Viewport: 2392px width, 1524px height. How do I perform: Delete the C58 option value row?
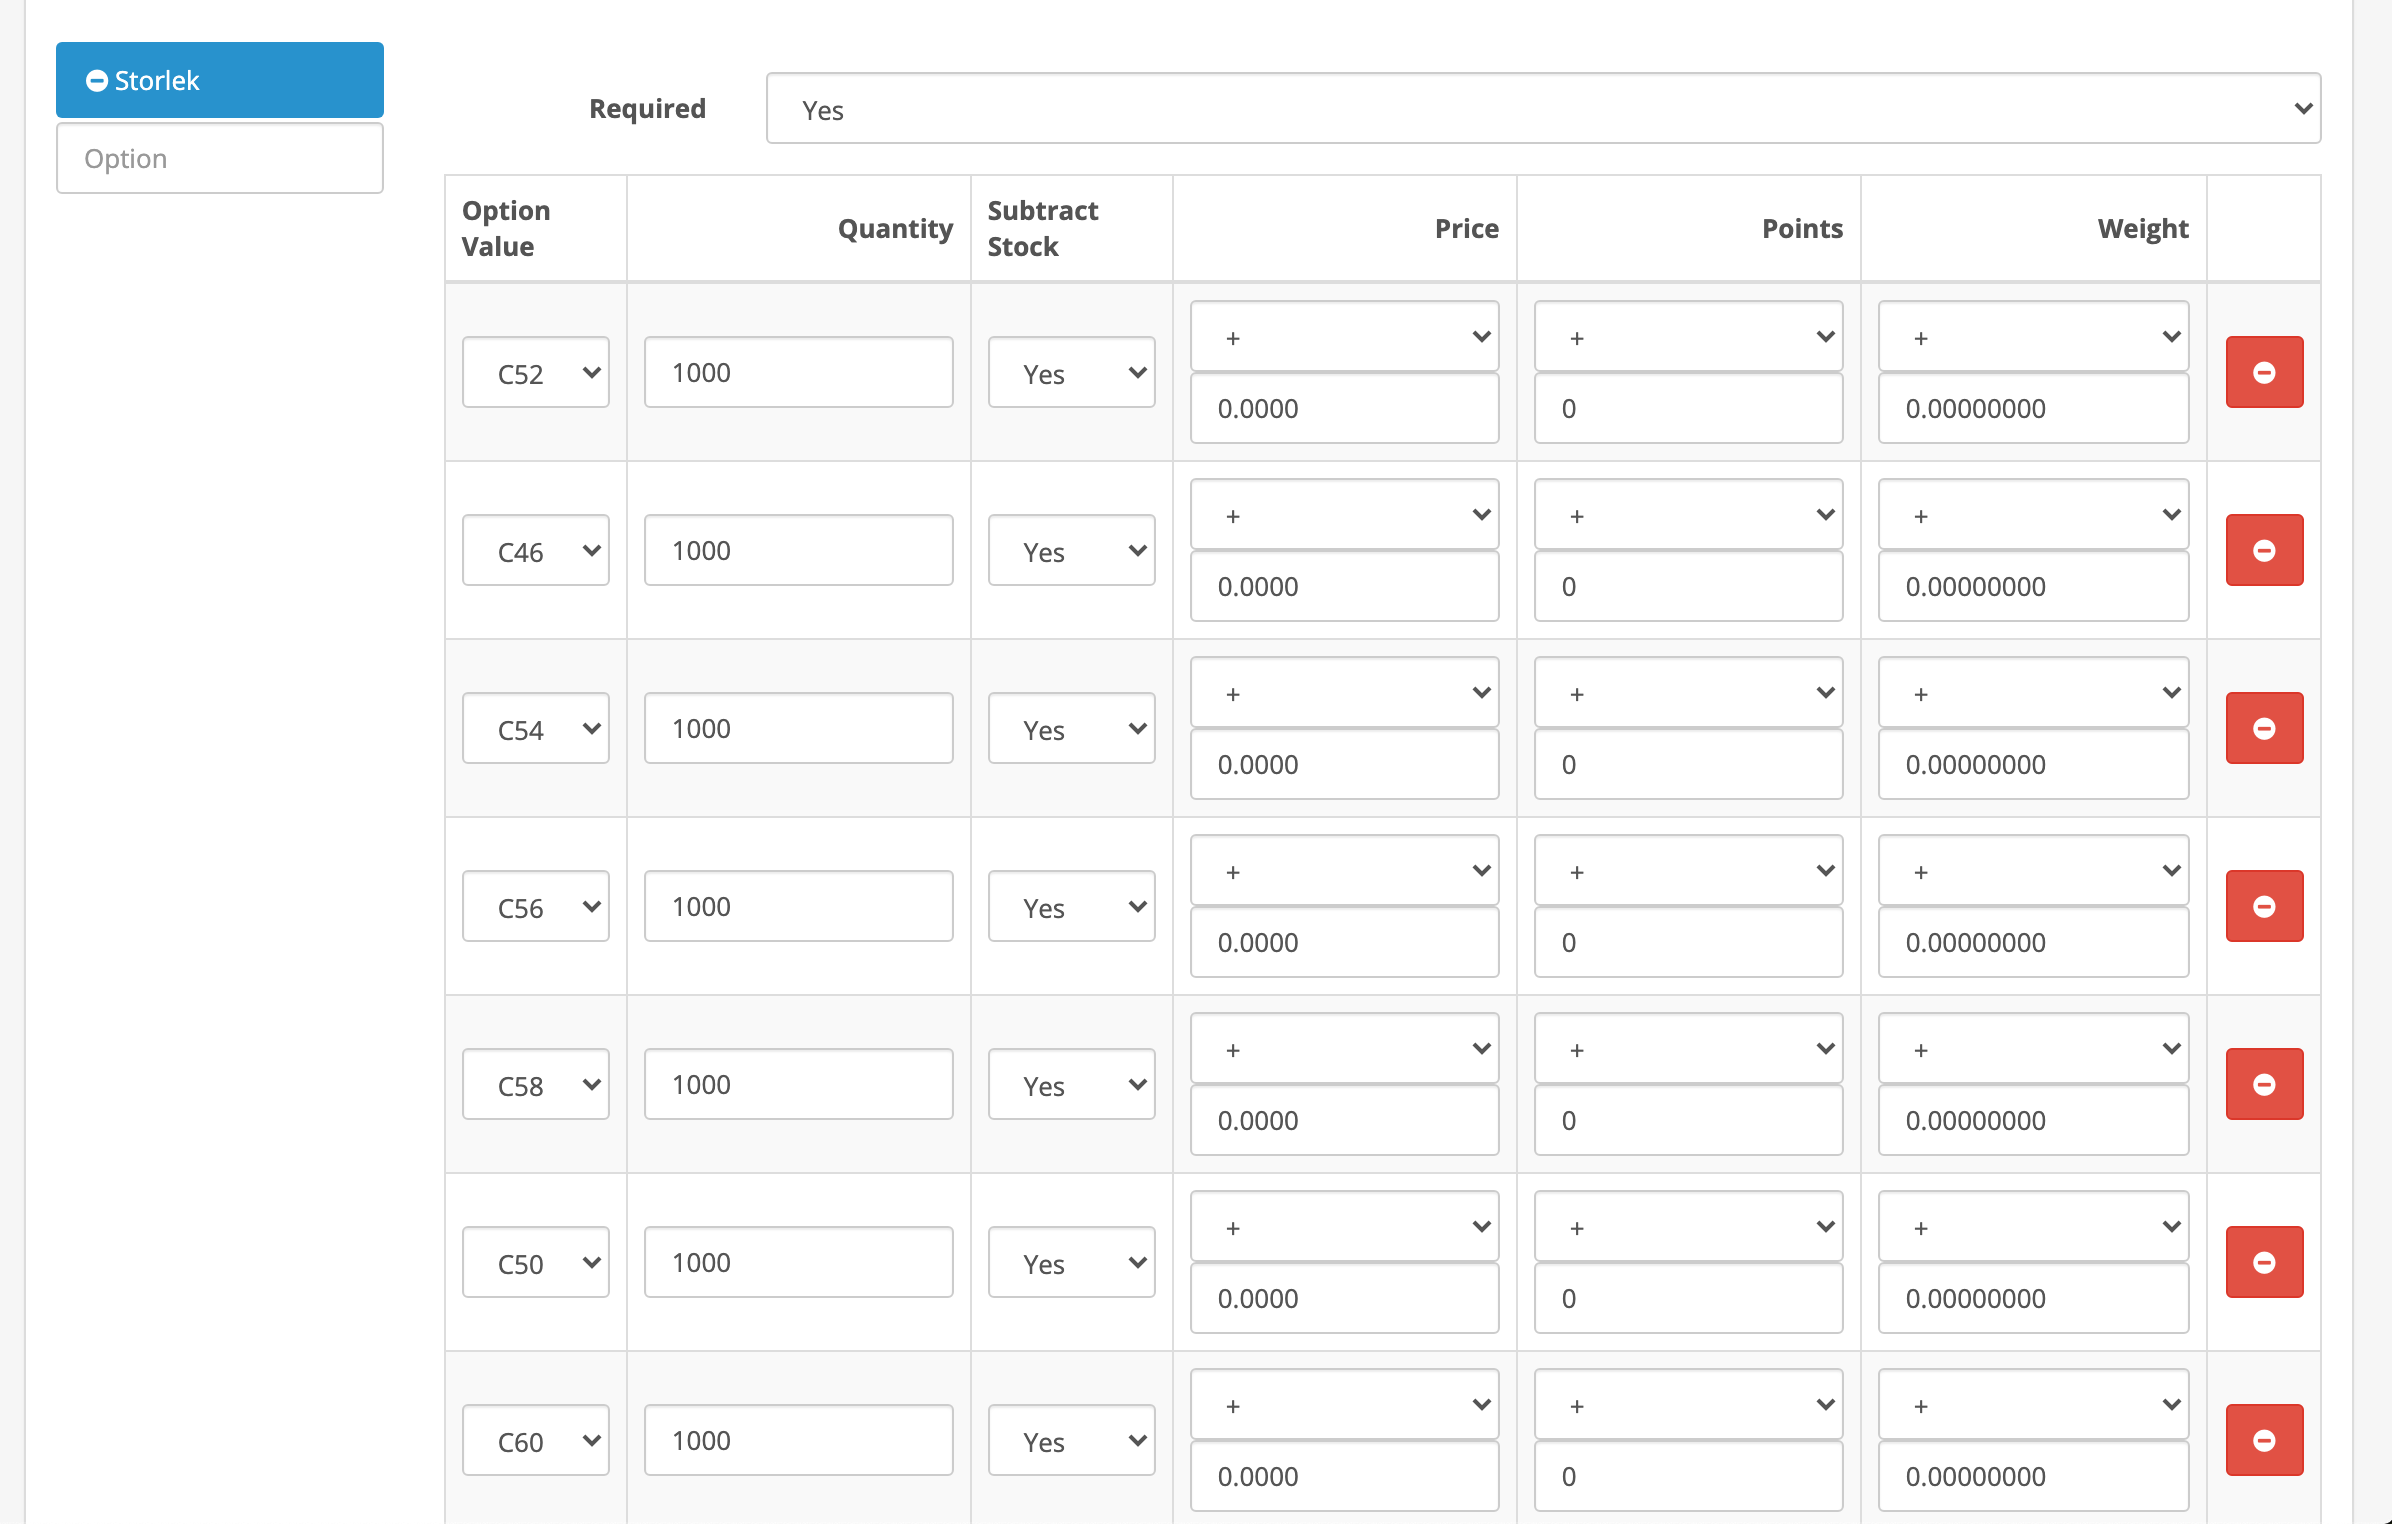(2264, 1084)
